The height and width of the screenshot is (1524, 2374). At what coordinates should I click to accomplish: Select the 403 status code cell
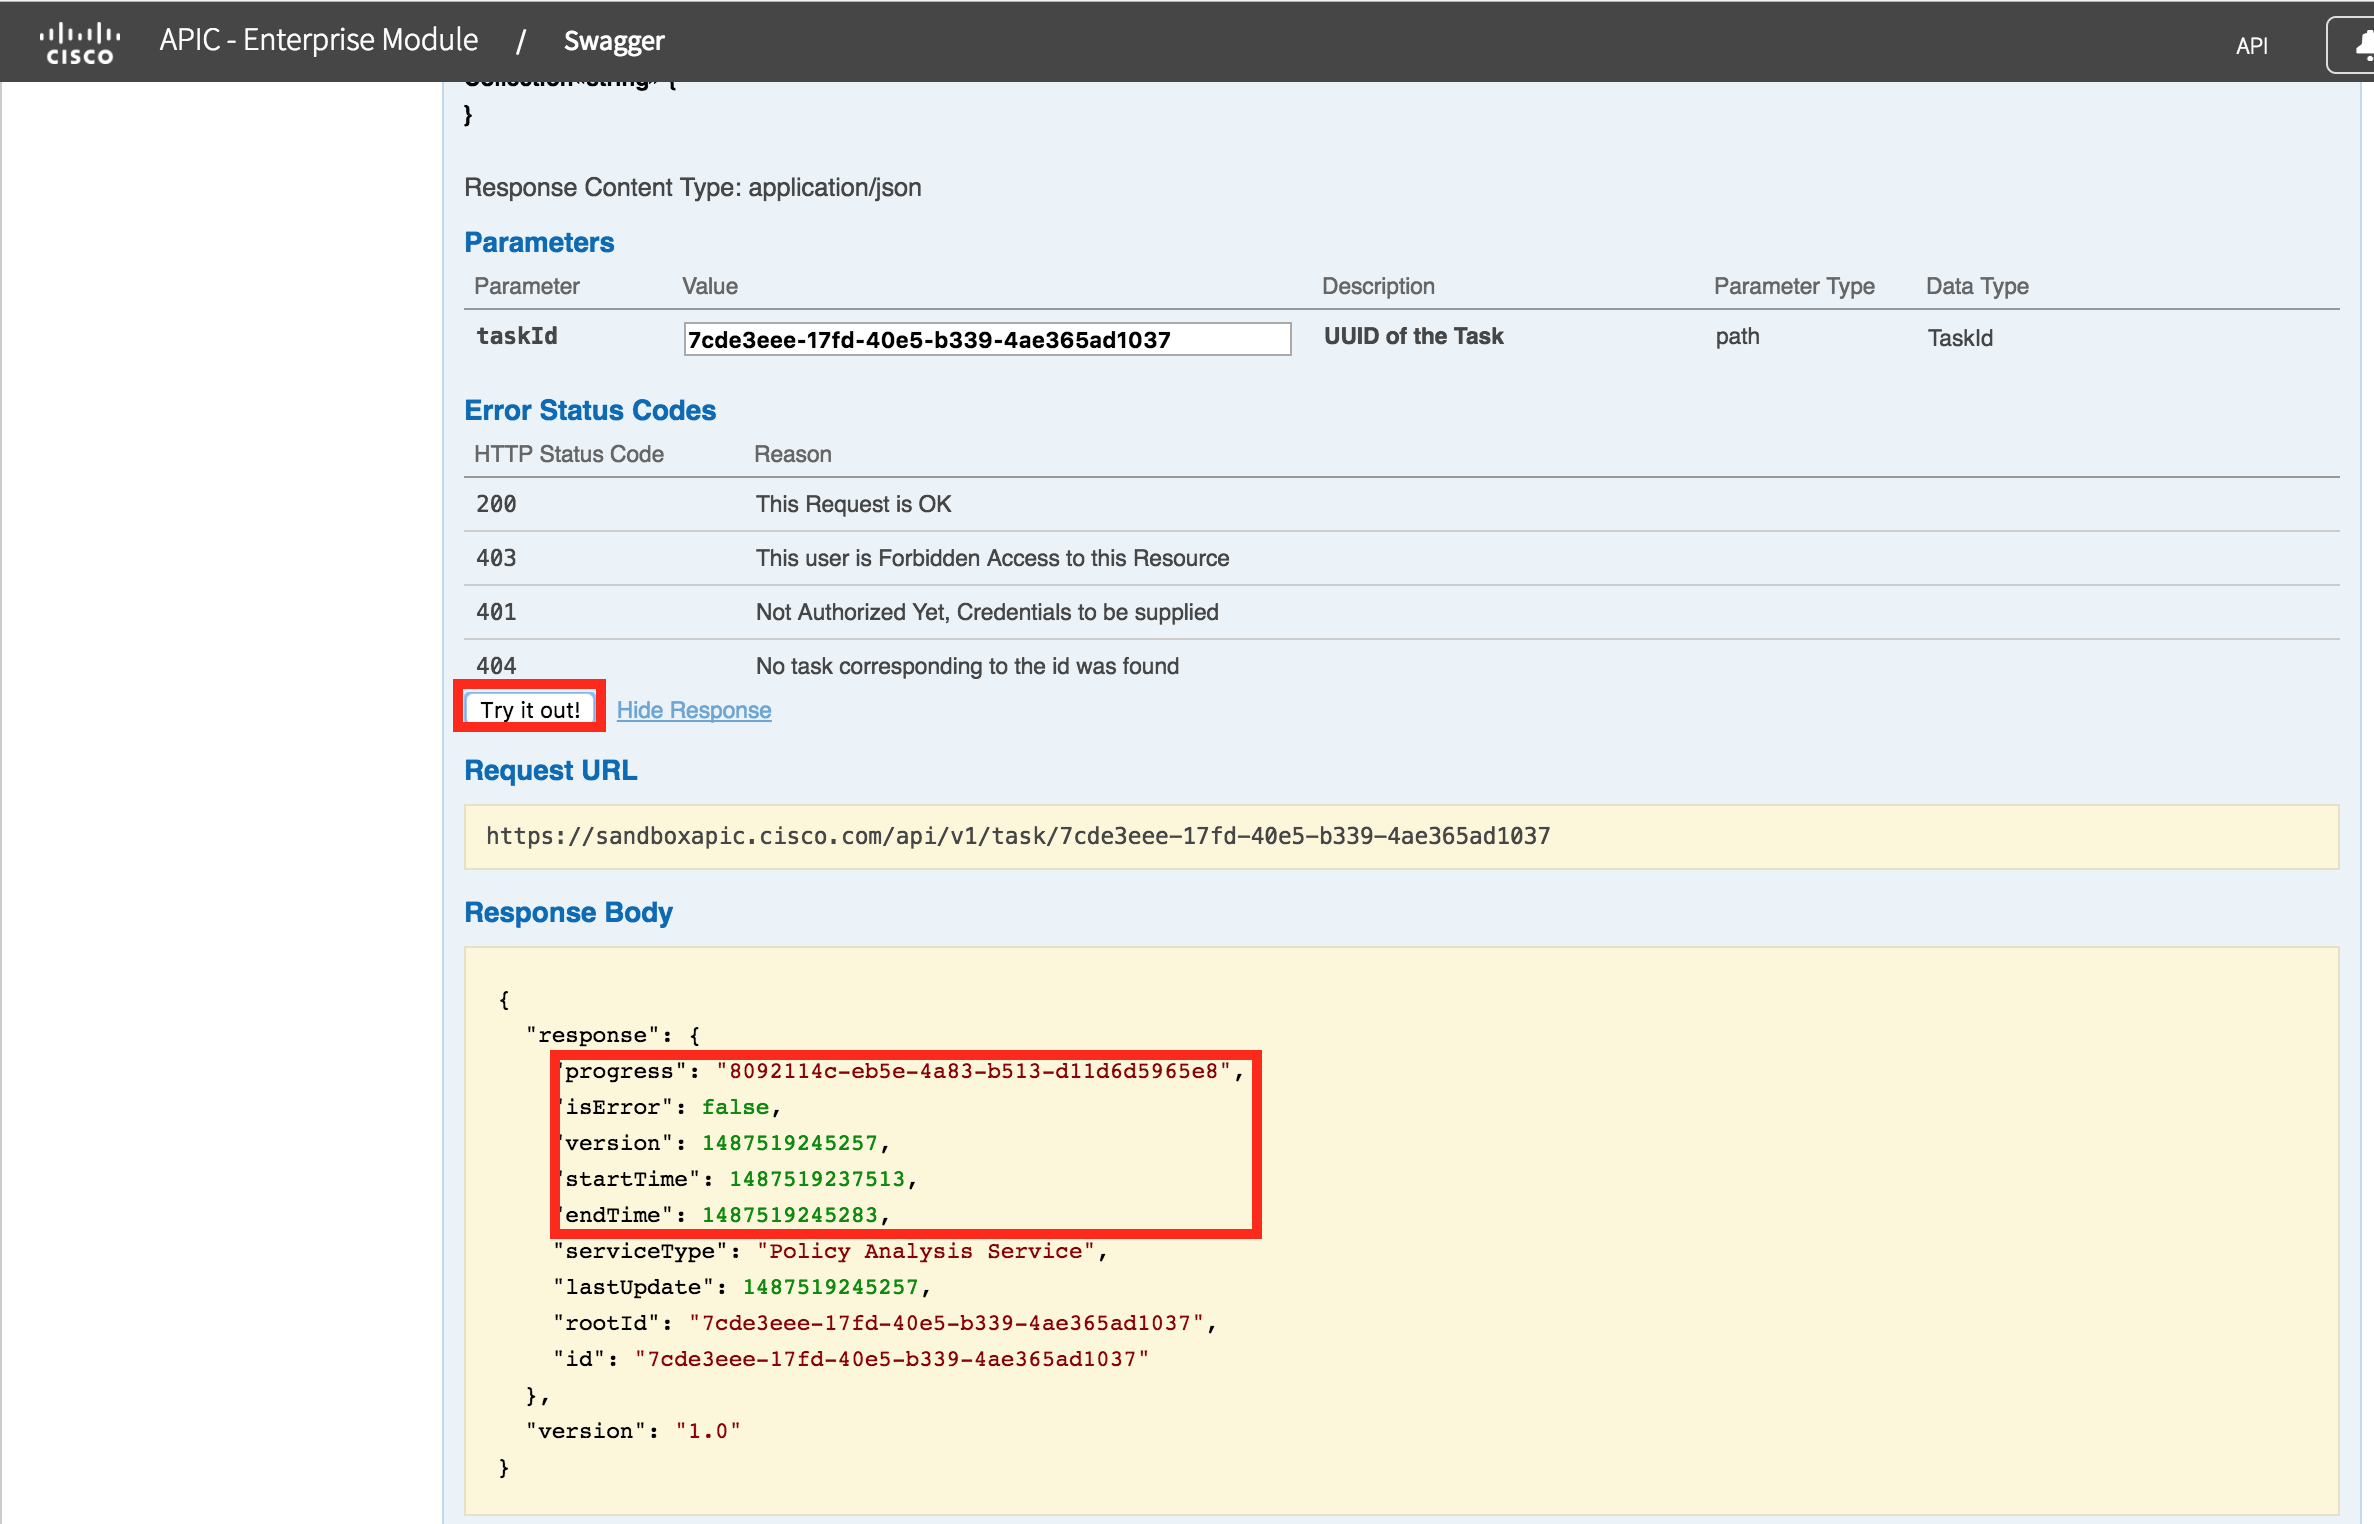(496, 558)
